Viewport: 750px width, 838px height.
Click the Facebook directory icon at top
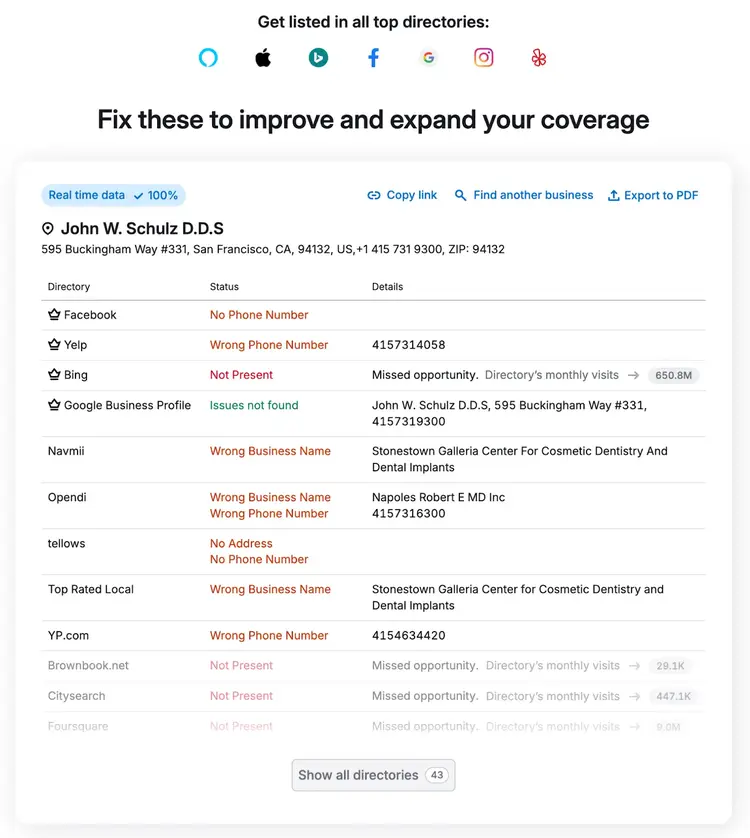tap(374, 58)
